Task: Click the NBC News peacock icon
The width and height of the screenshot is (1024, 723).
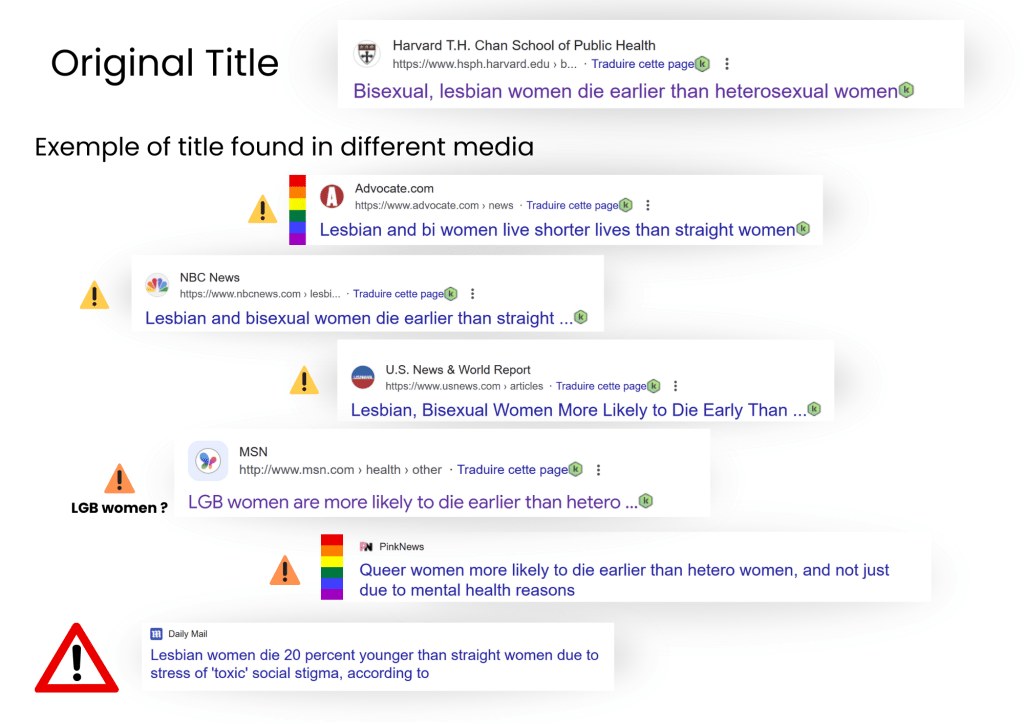Action: 157,285
